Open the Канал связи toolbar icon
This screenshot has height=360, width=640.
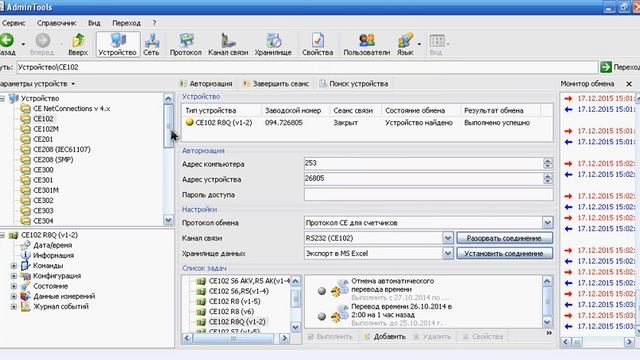click(x=228, y=44)
